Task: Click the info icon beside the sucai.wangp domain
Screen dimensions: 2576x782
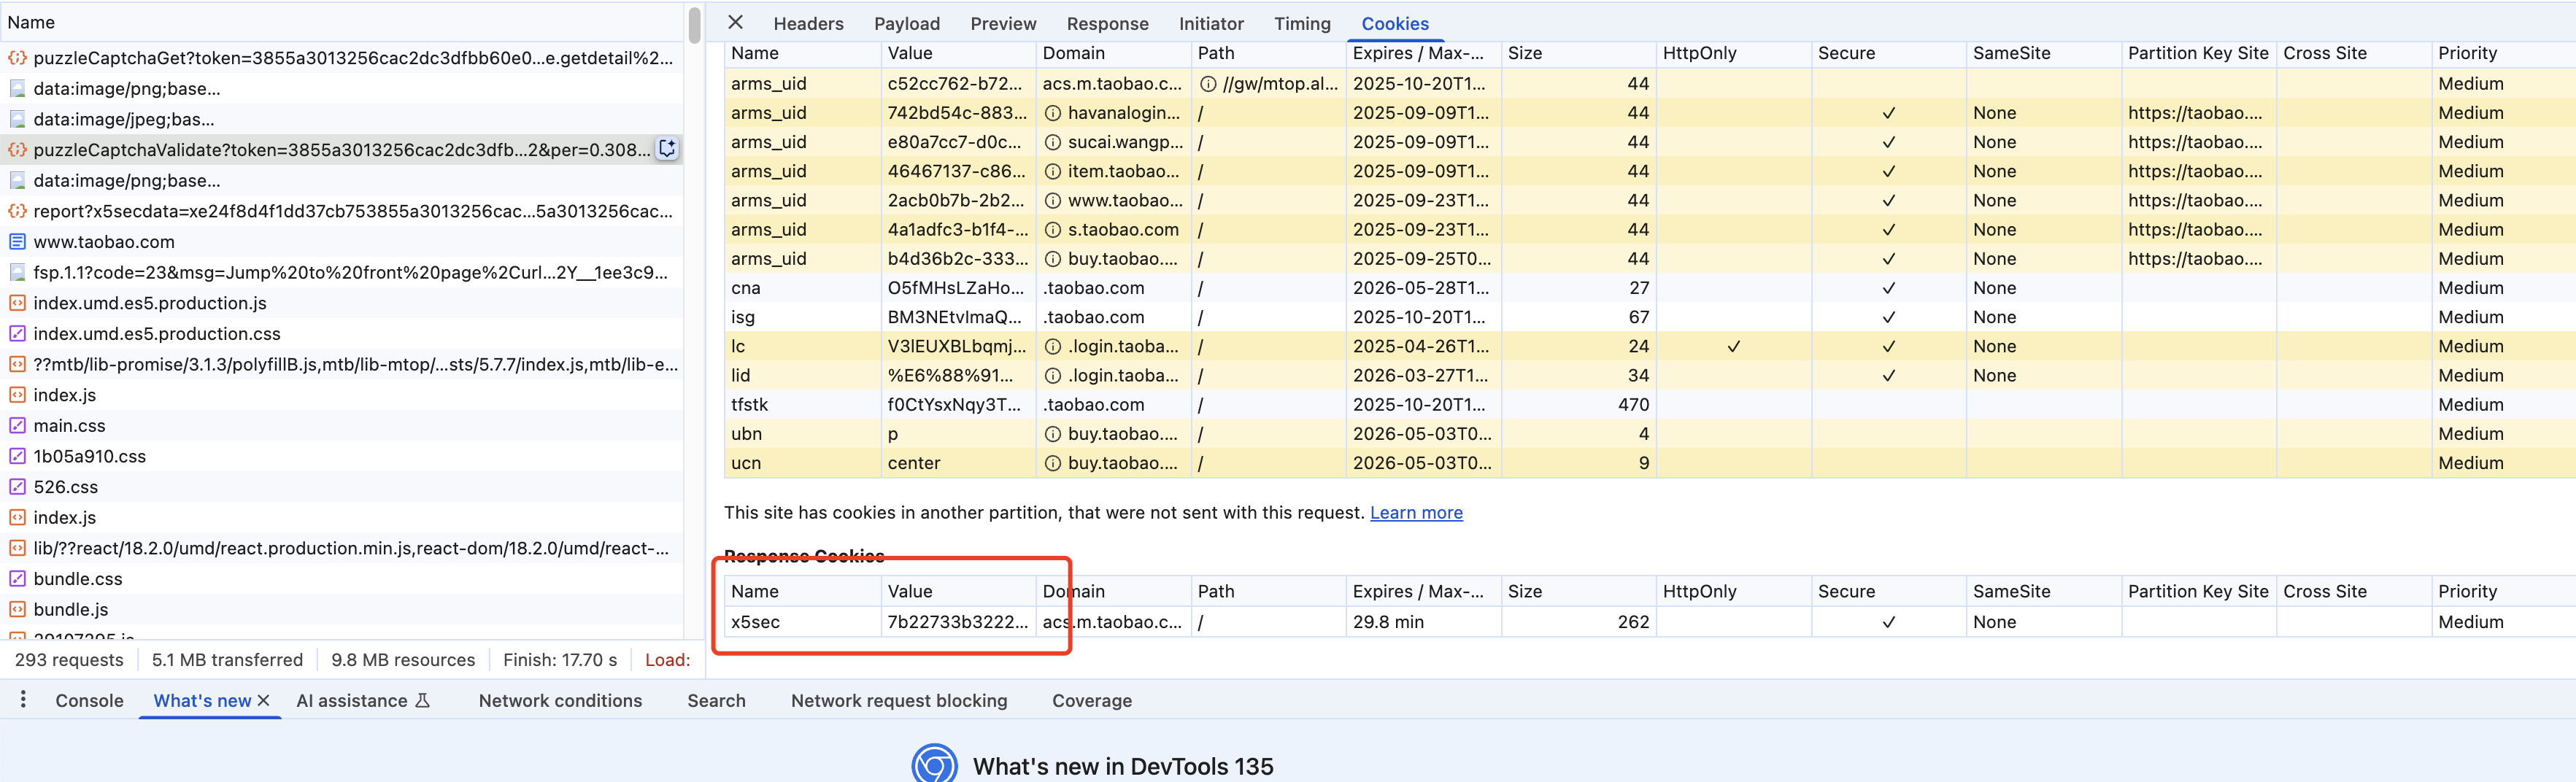Action: pos(1052,142)
